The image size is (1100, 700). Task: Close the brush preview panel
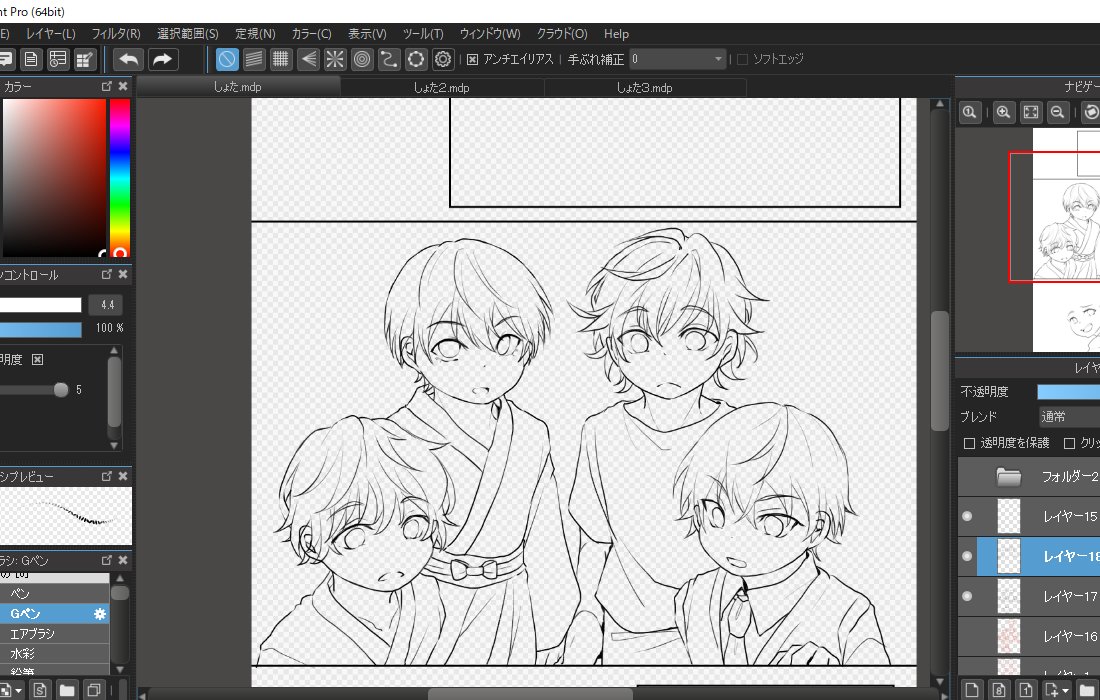click(x=123, y=476)
